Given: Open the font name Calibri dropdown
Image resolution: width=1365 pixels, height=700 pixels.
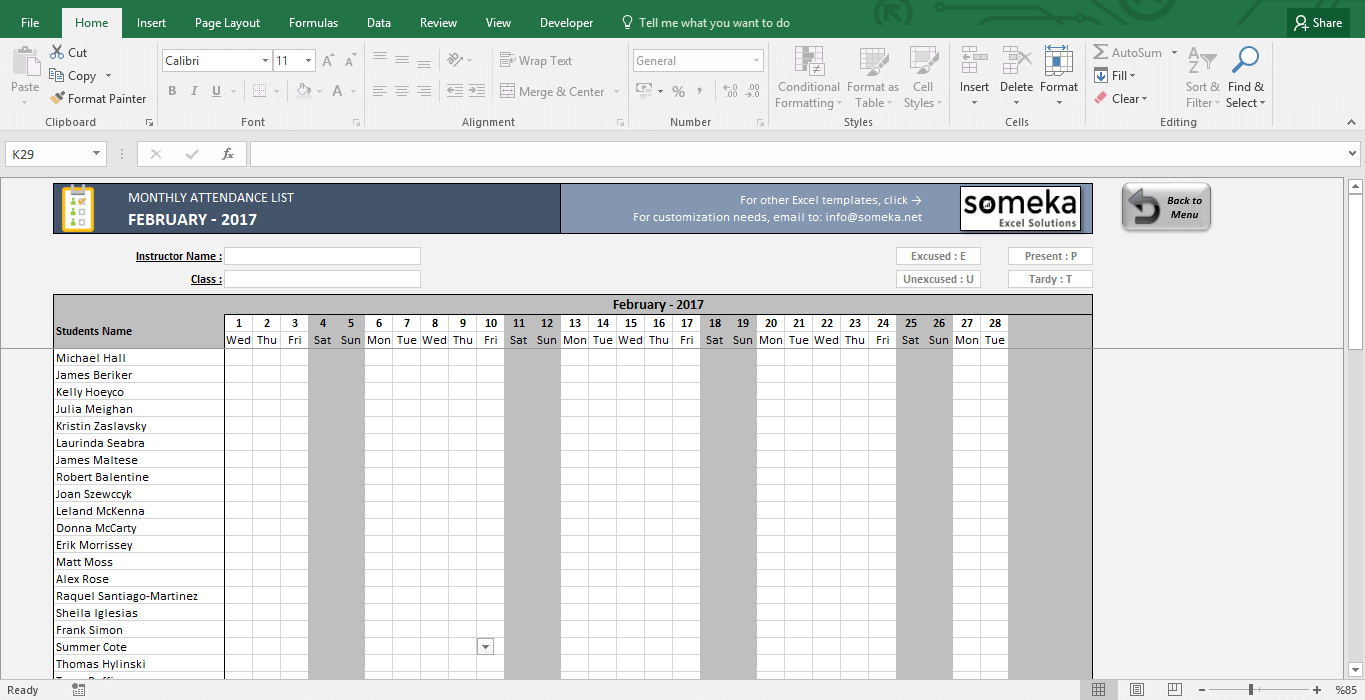Looking at the screenshot, I should [265, 61].
